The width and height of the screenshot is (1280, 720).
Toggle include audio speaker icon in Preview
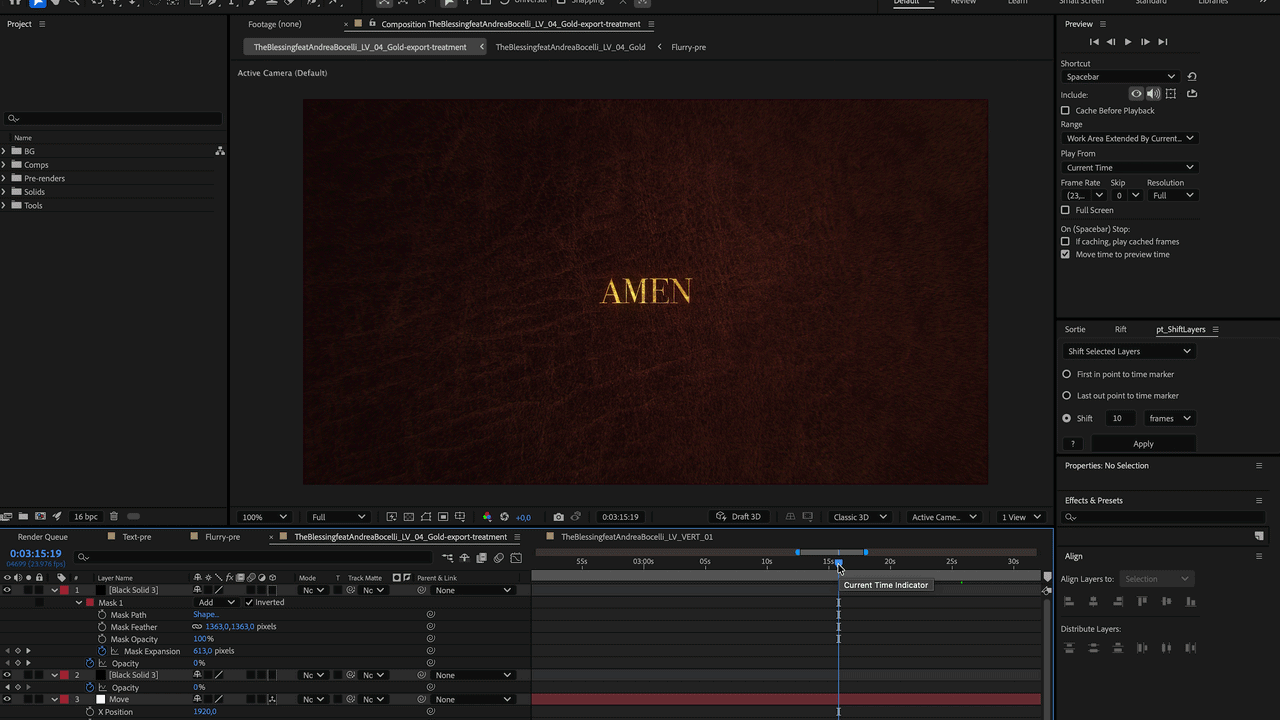pos(1153,94)
